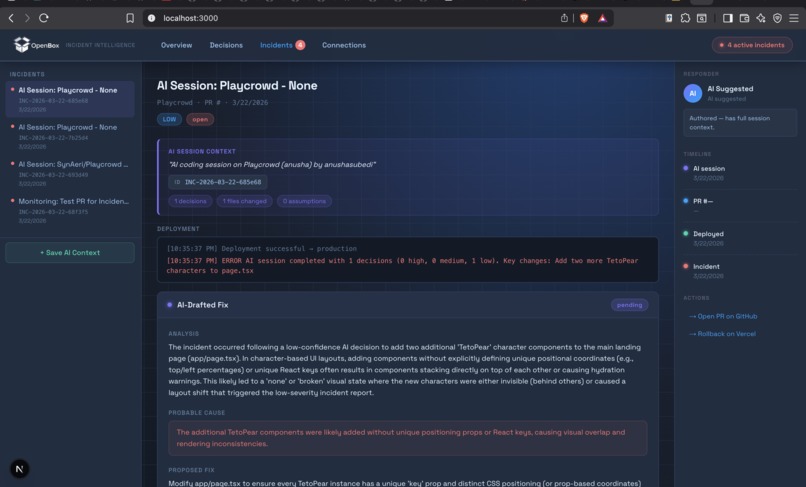
Task: Click the 1 files changed chip
Action: tap(244, 201)
